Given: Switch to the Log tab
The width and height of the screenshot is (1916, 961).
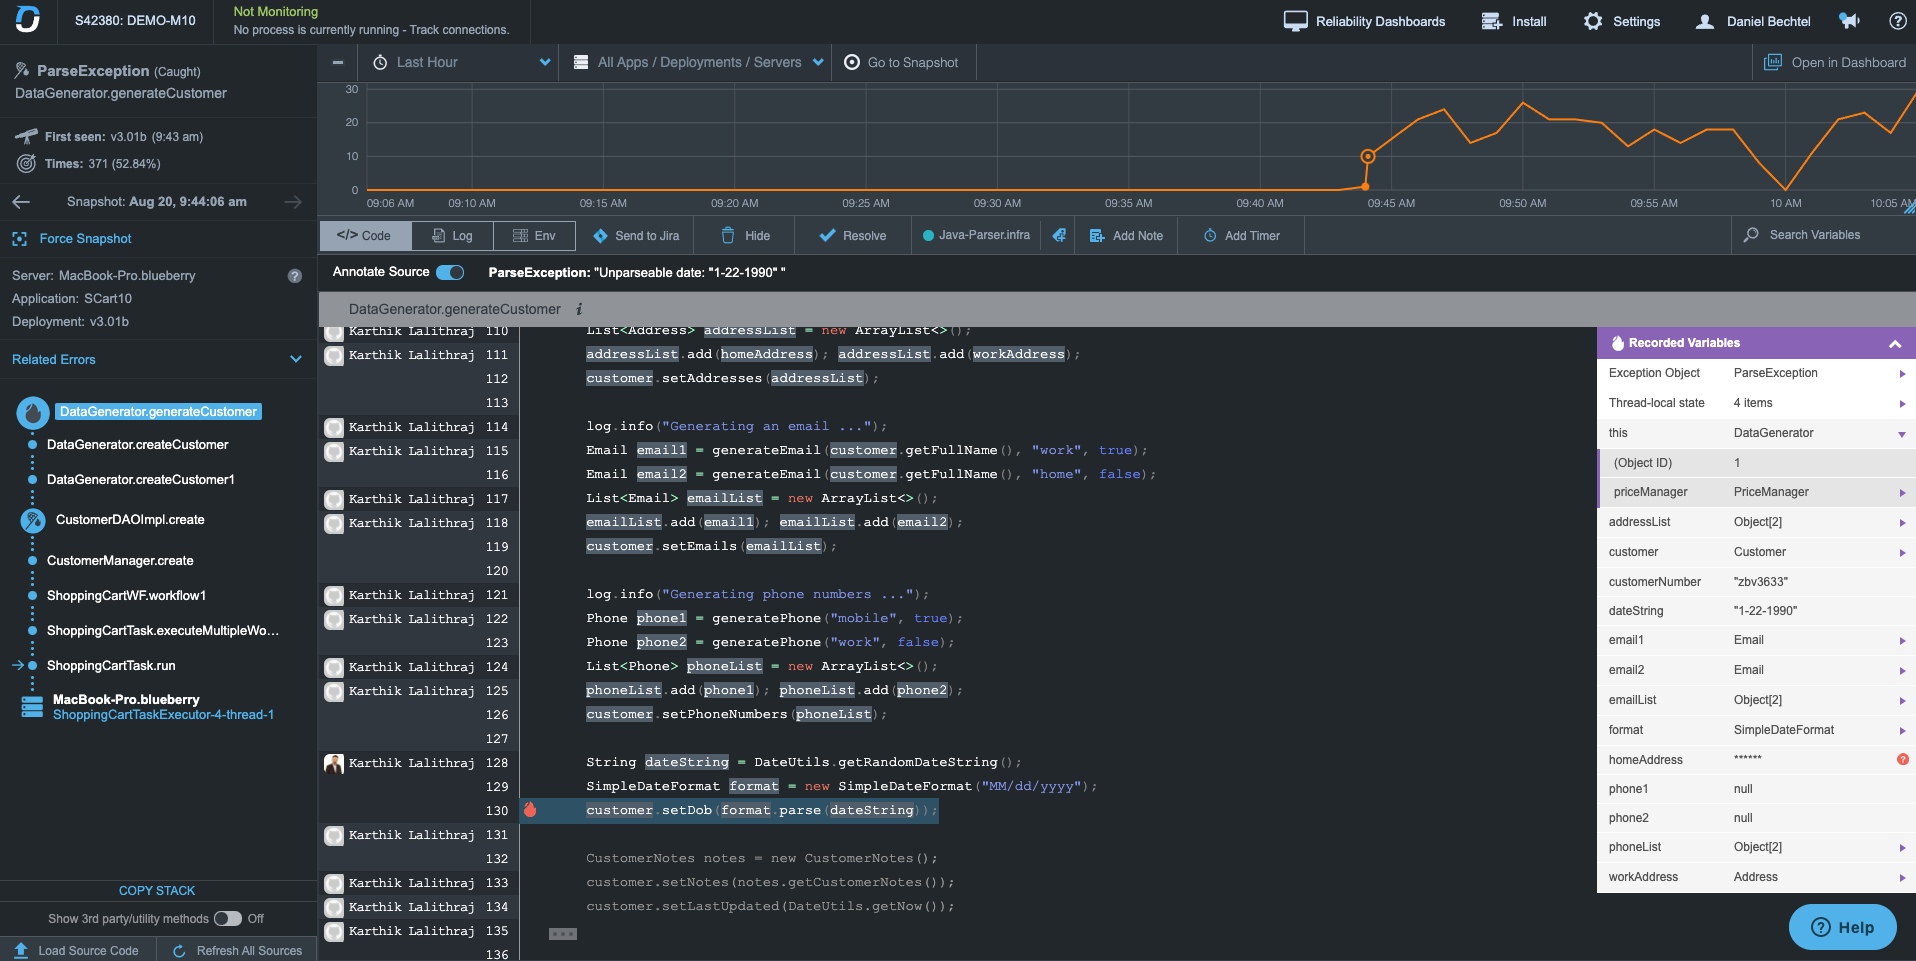Looking at the screenshot, I should (x=452, y=236).
